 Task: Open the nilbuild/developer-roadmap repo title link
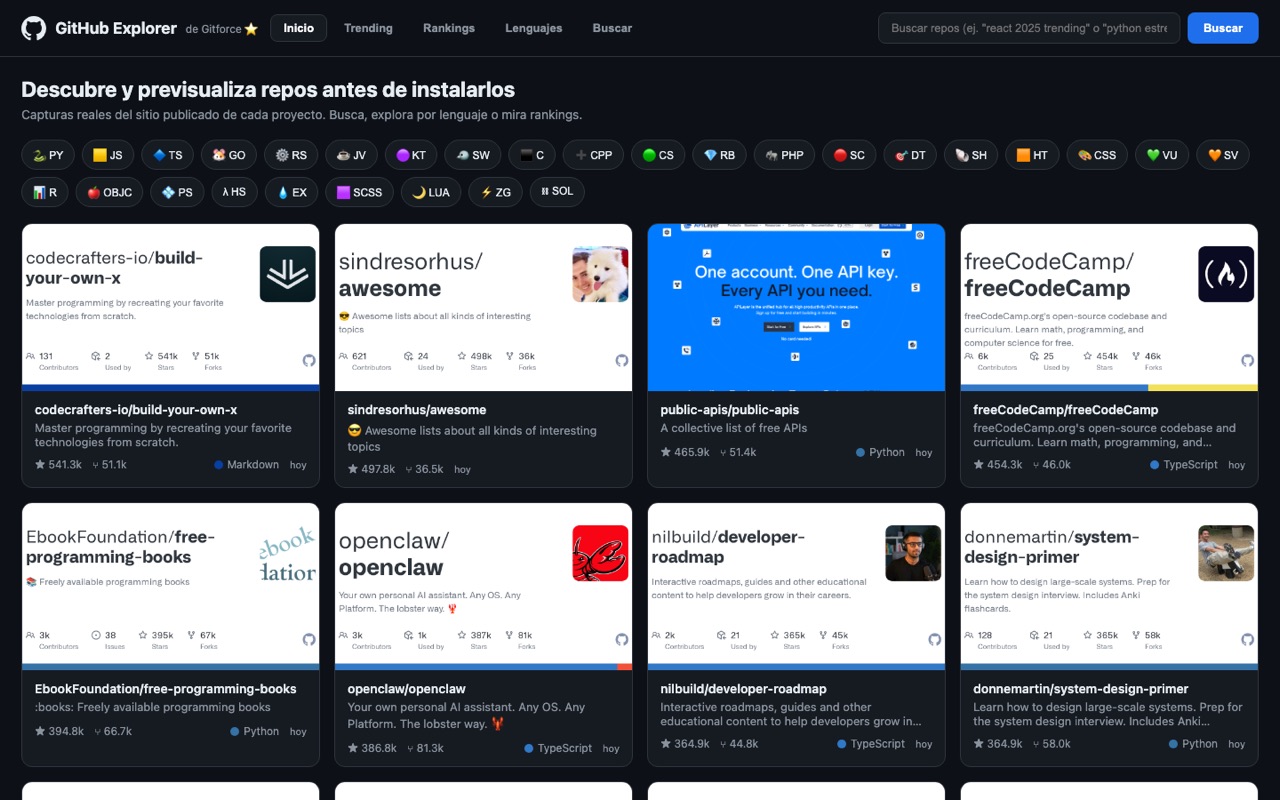743,688
